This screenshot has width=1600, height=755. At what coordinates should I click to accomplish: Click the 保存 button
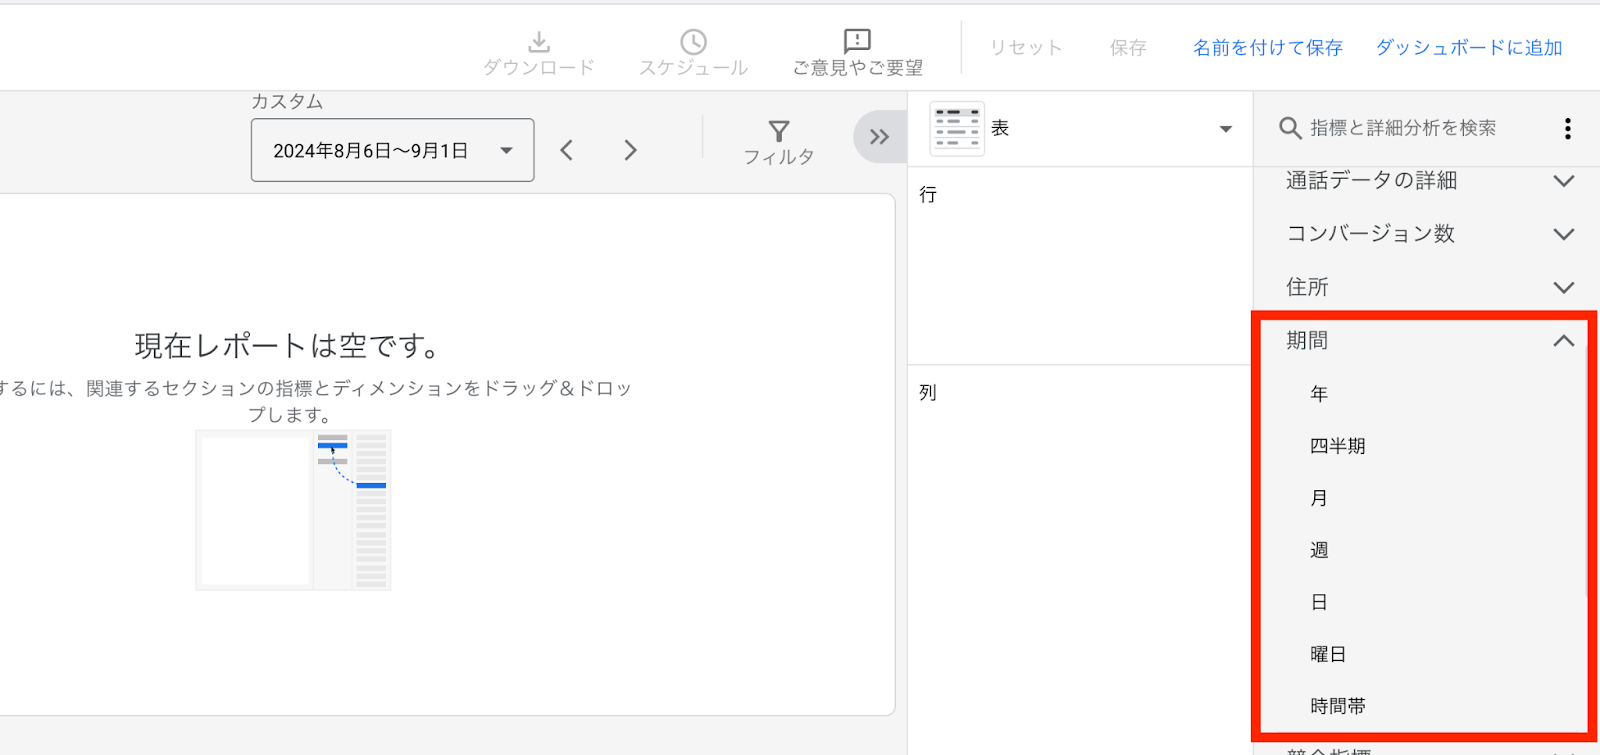(1128, 47)
